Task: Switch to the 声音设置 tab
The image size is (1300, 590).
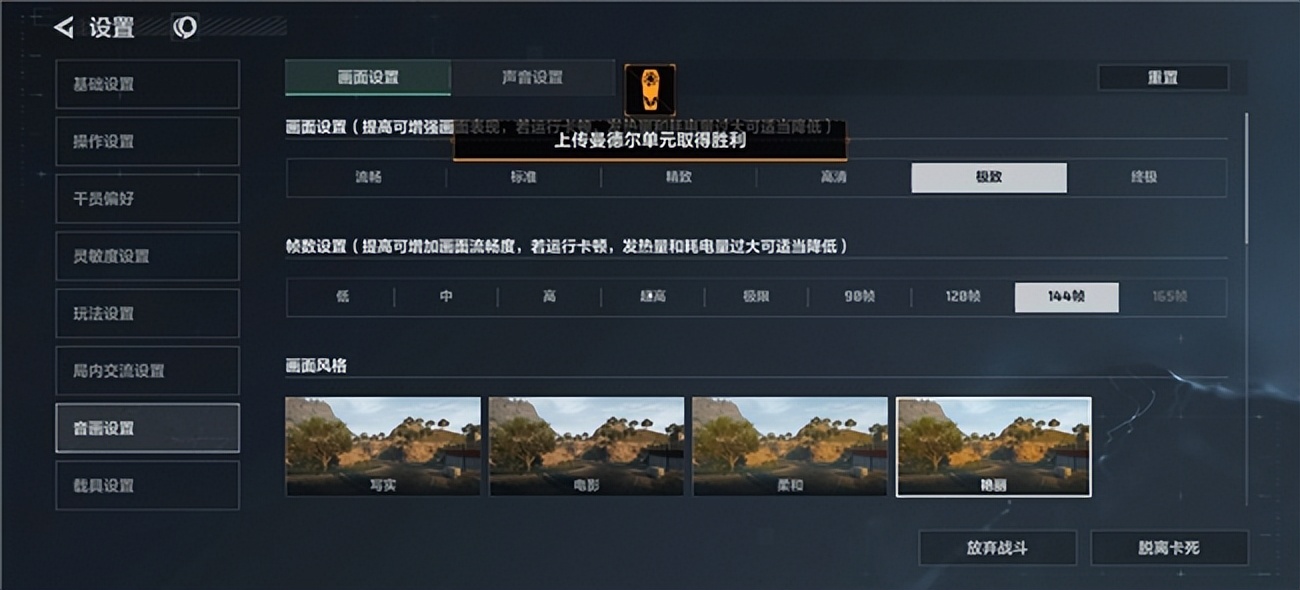Action: [x=532, y=77]
